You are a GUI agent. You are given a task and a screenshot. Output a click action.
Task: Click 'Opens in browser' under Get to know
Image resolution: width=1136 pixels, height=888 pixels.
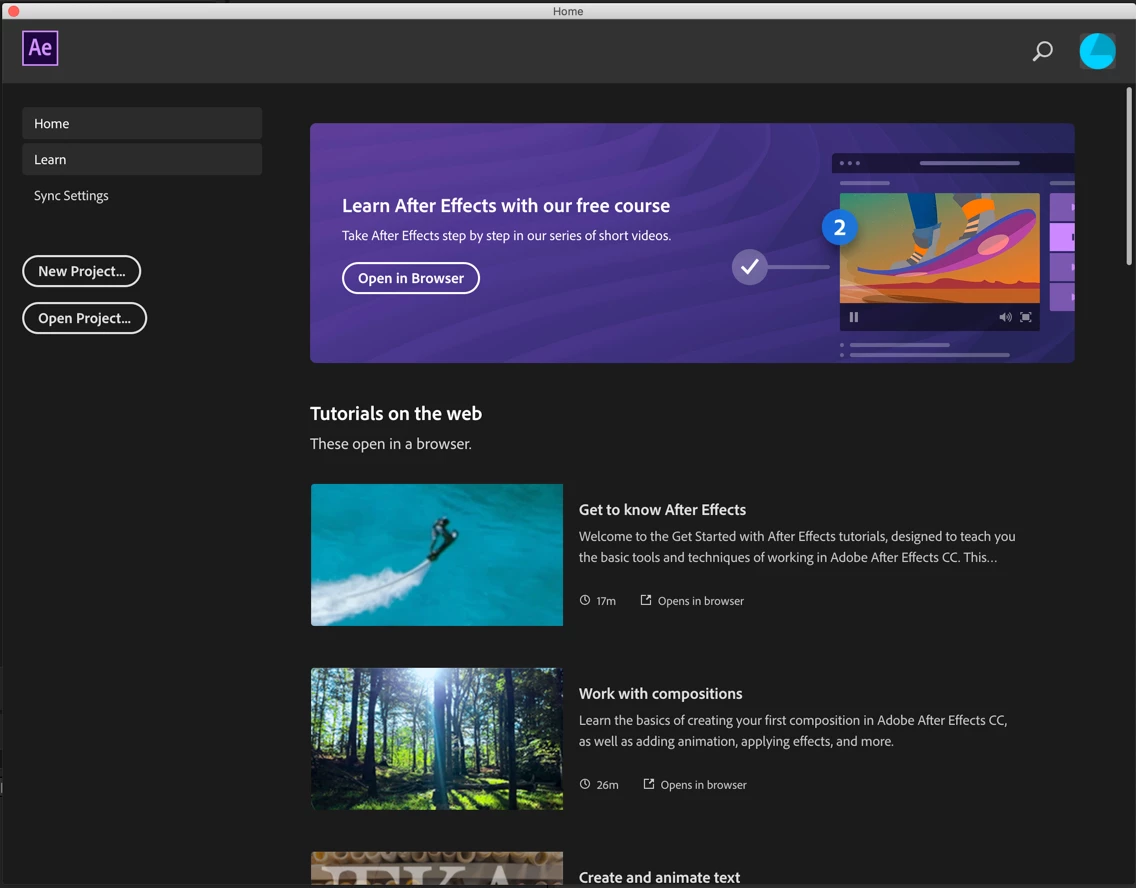coord(701,601)
